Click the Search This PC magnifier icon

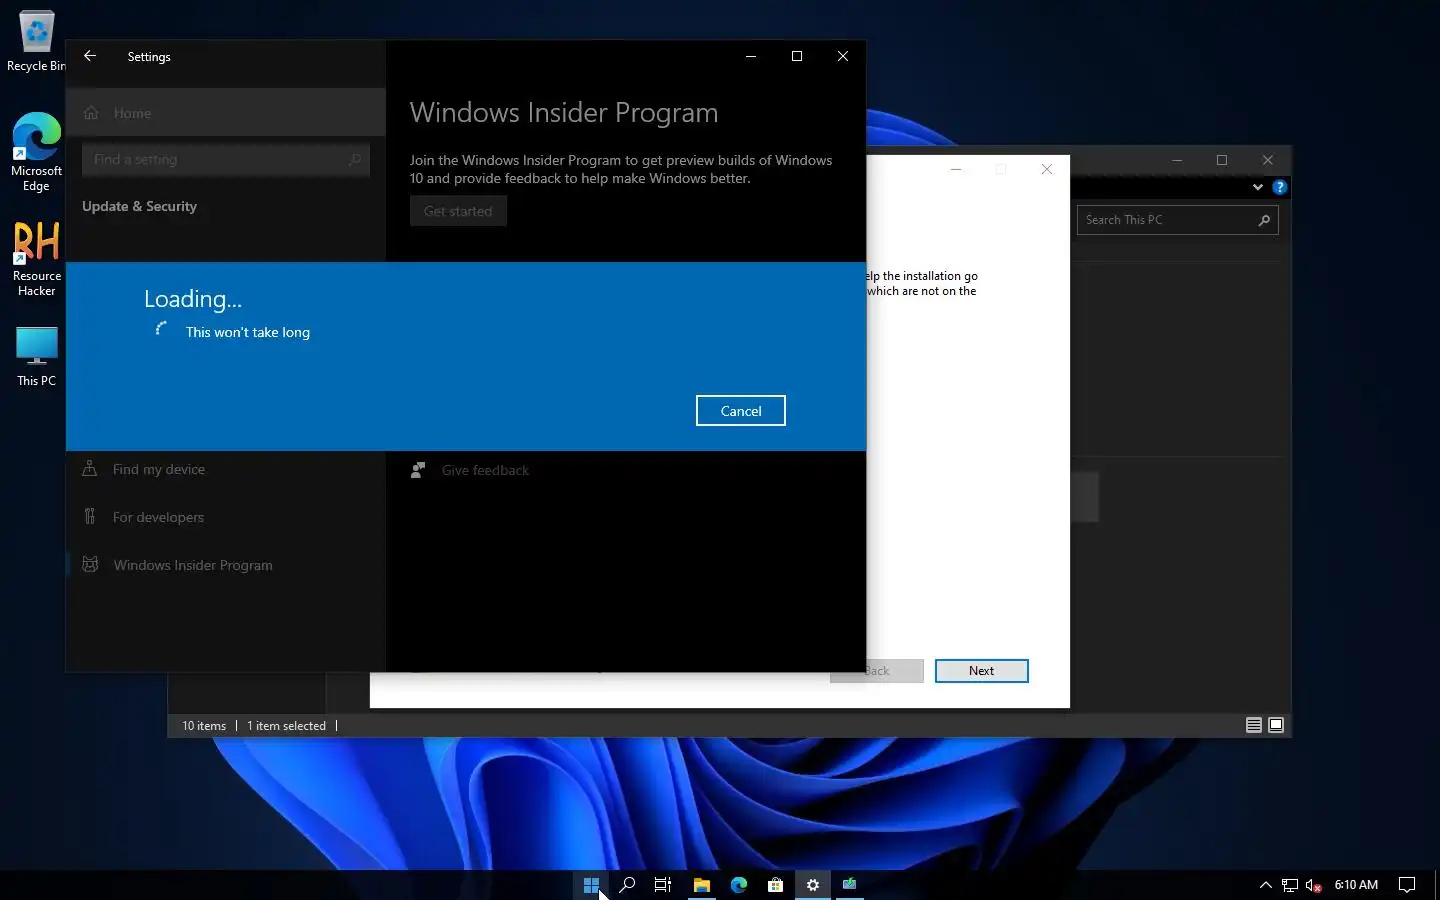[1264, 220]
